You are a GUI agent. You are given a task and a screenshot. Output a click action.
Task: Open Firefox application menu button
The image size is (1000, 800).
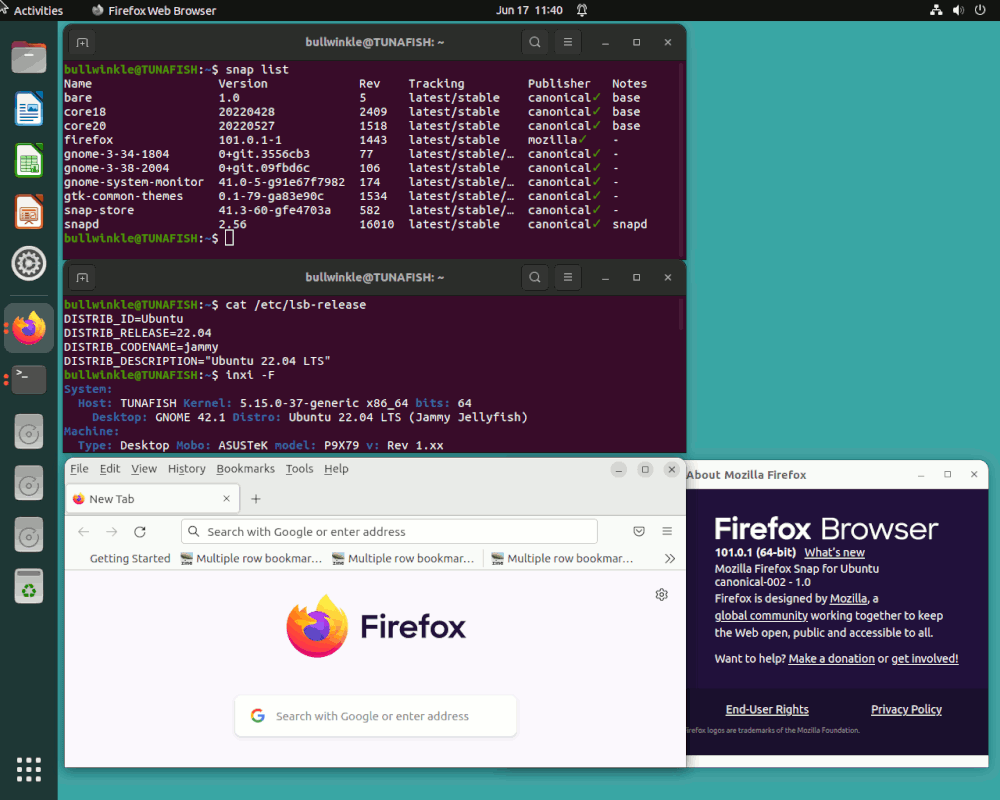667,531
